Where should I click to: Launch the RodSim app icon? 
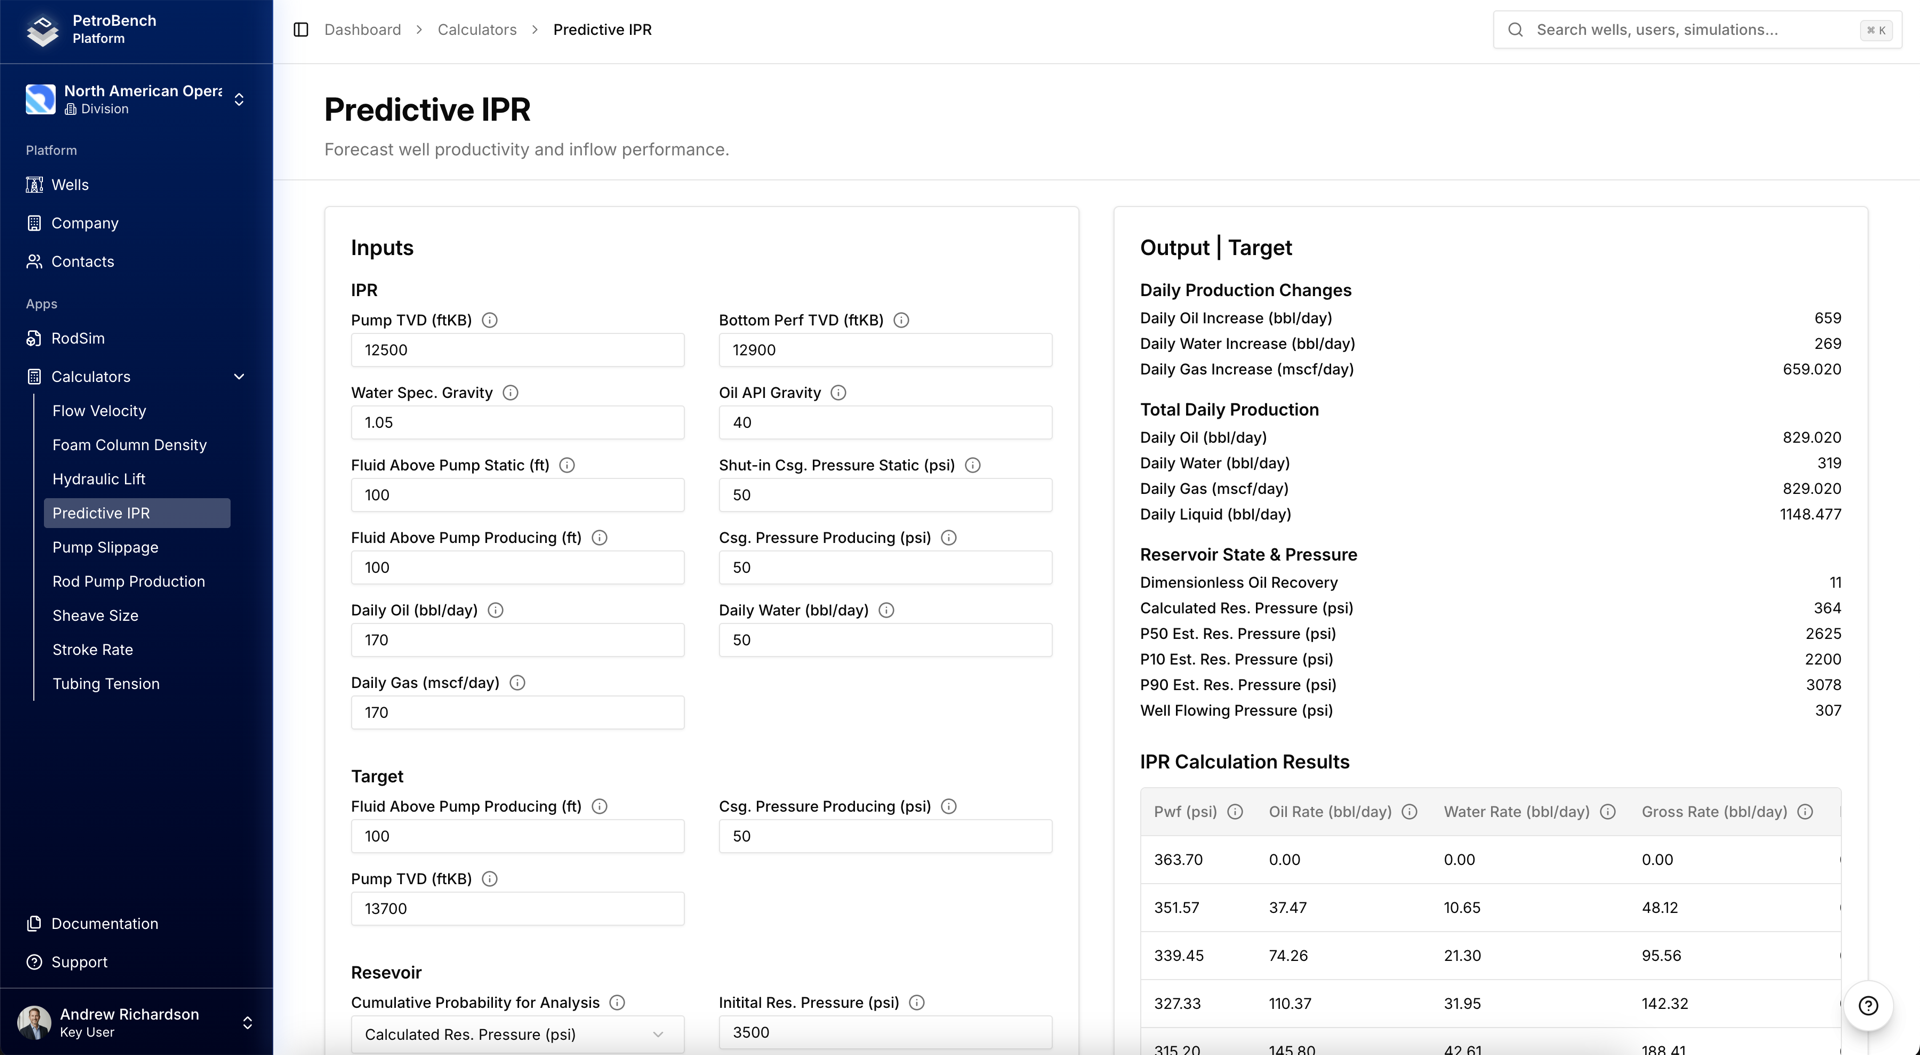click(33, 338)
